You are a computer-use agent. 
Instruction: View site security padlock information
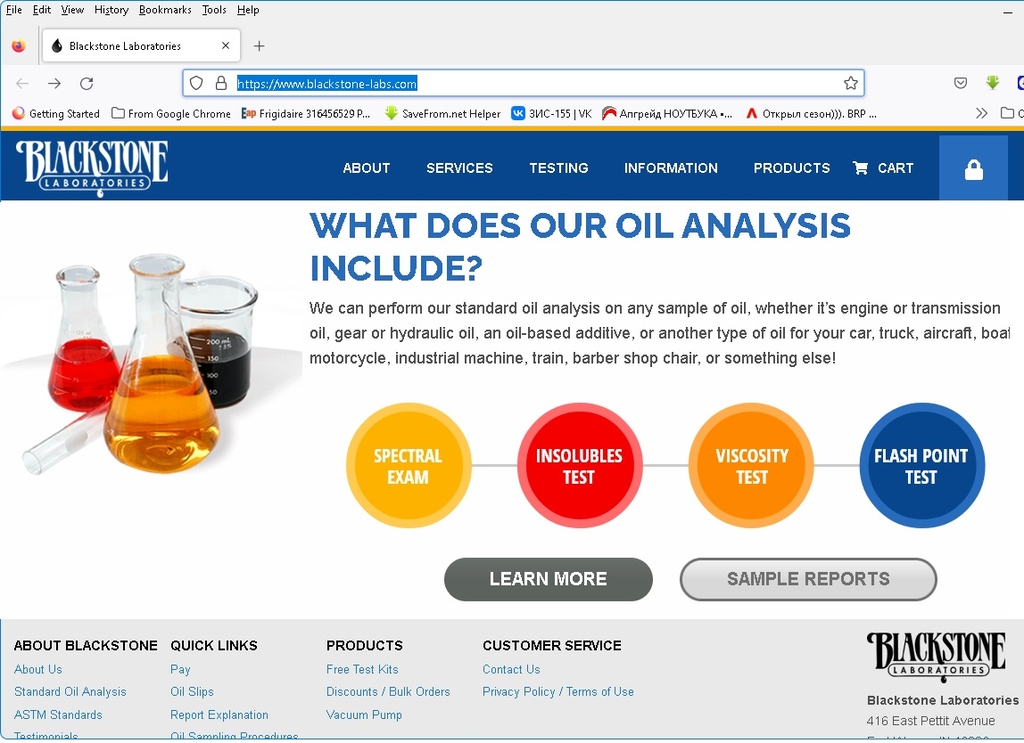[221, 83]
